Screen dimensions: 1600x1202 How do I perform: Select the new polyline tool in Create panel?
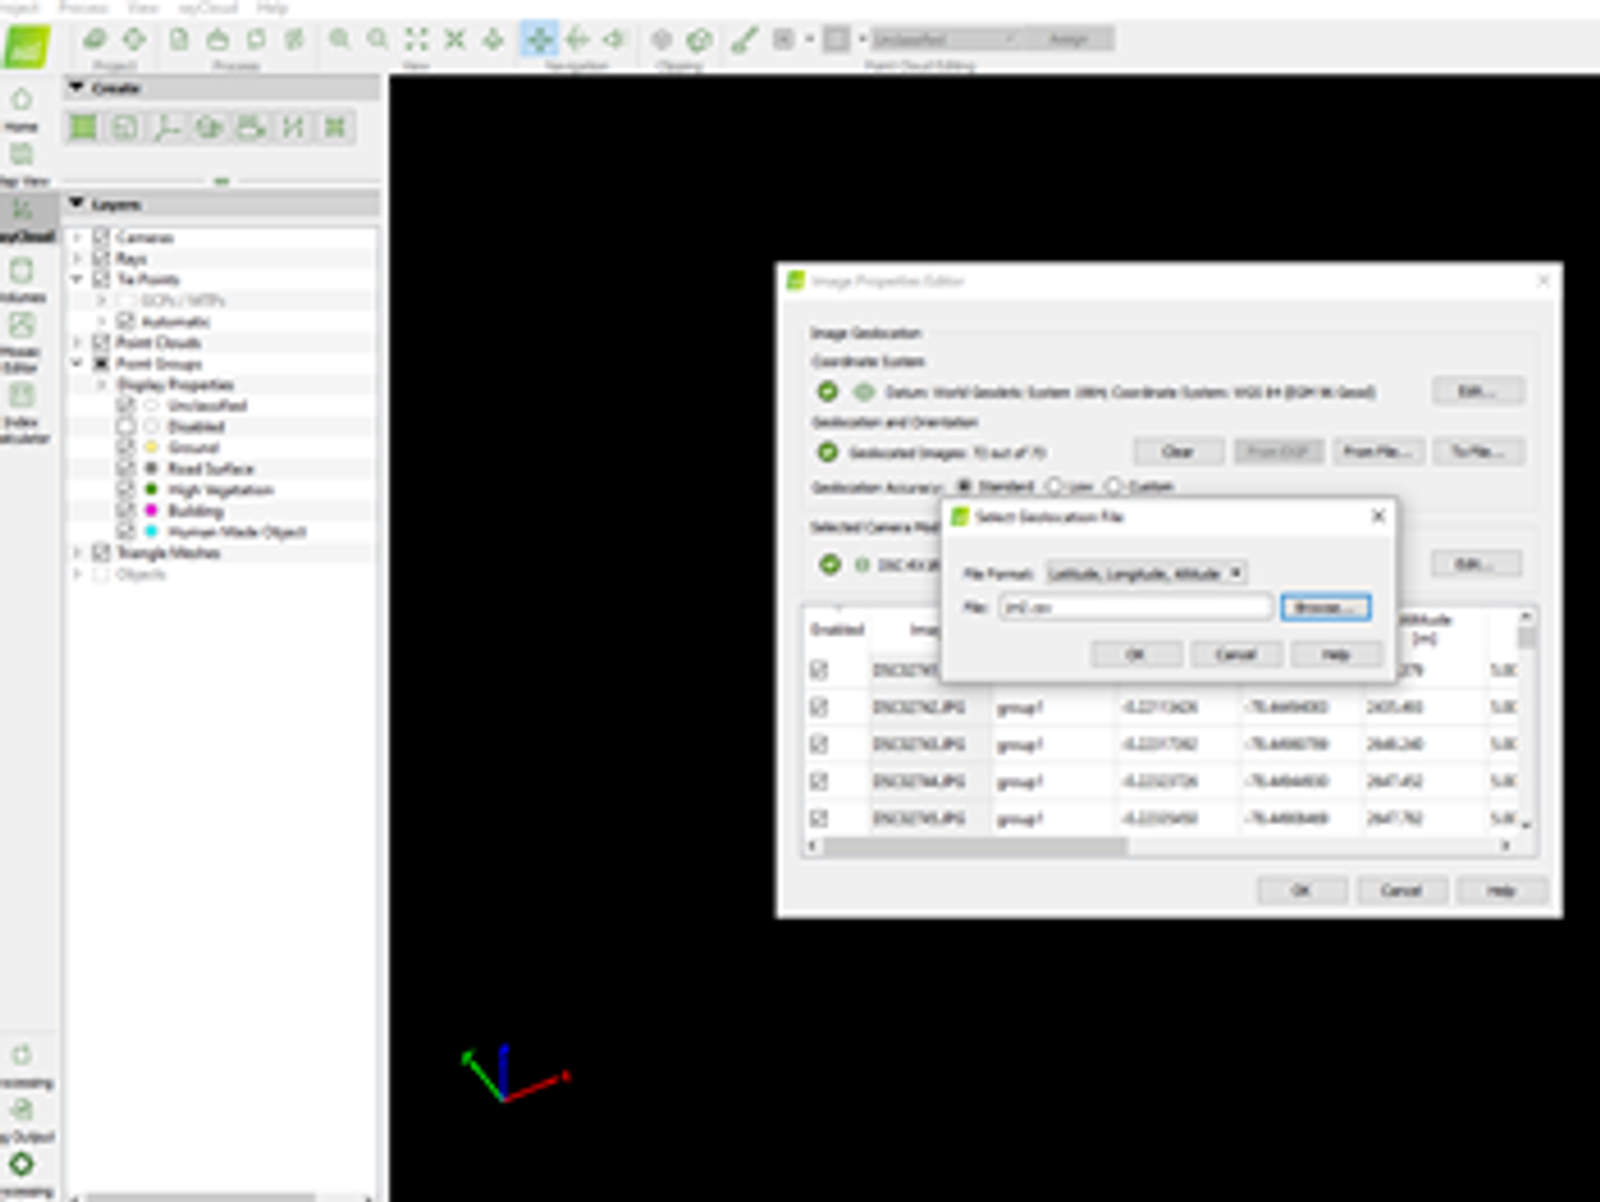coord(167,127)
